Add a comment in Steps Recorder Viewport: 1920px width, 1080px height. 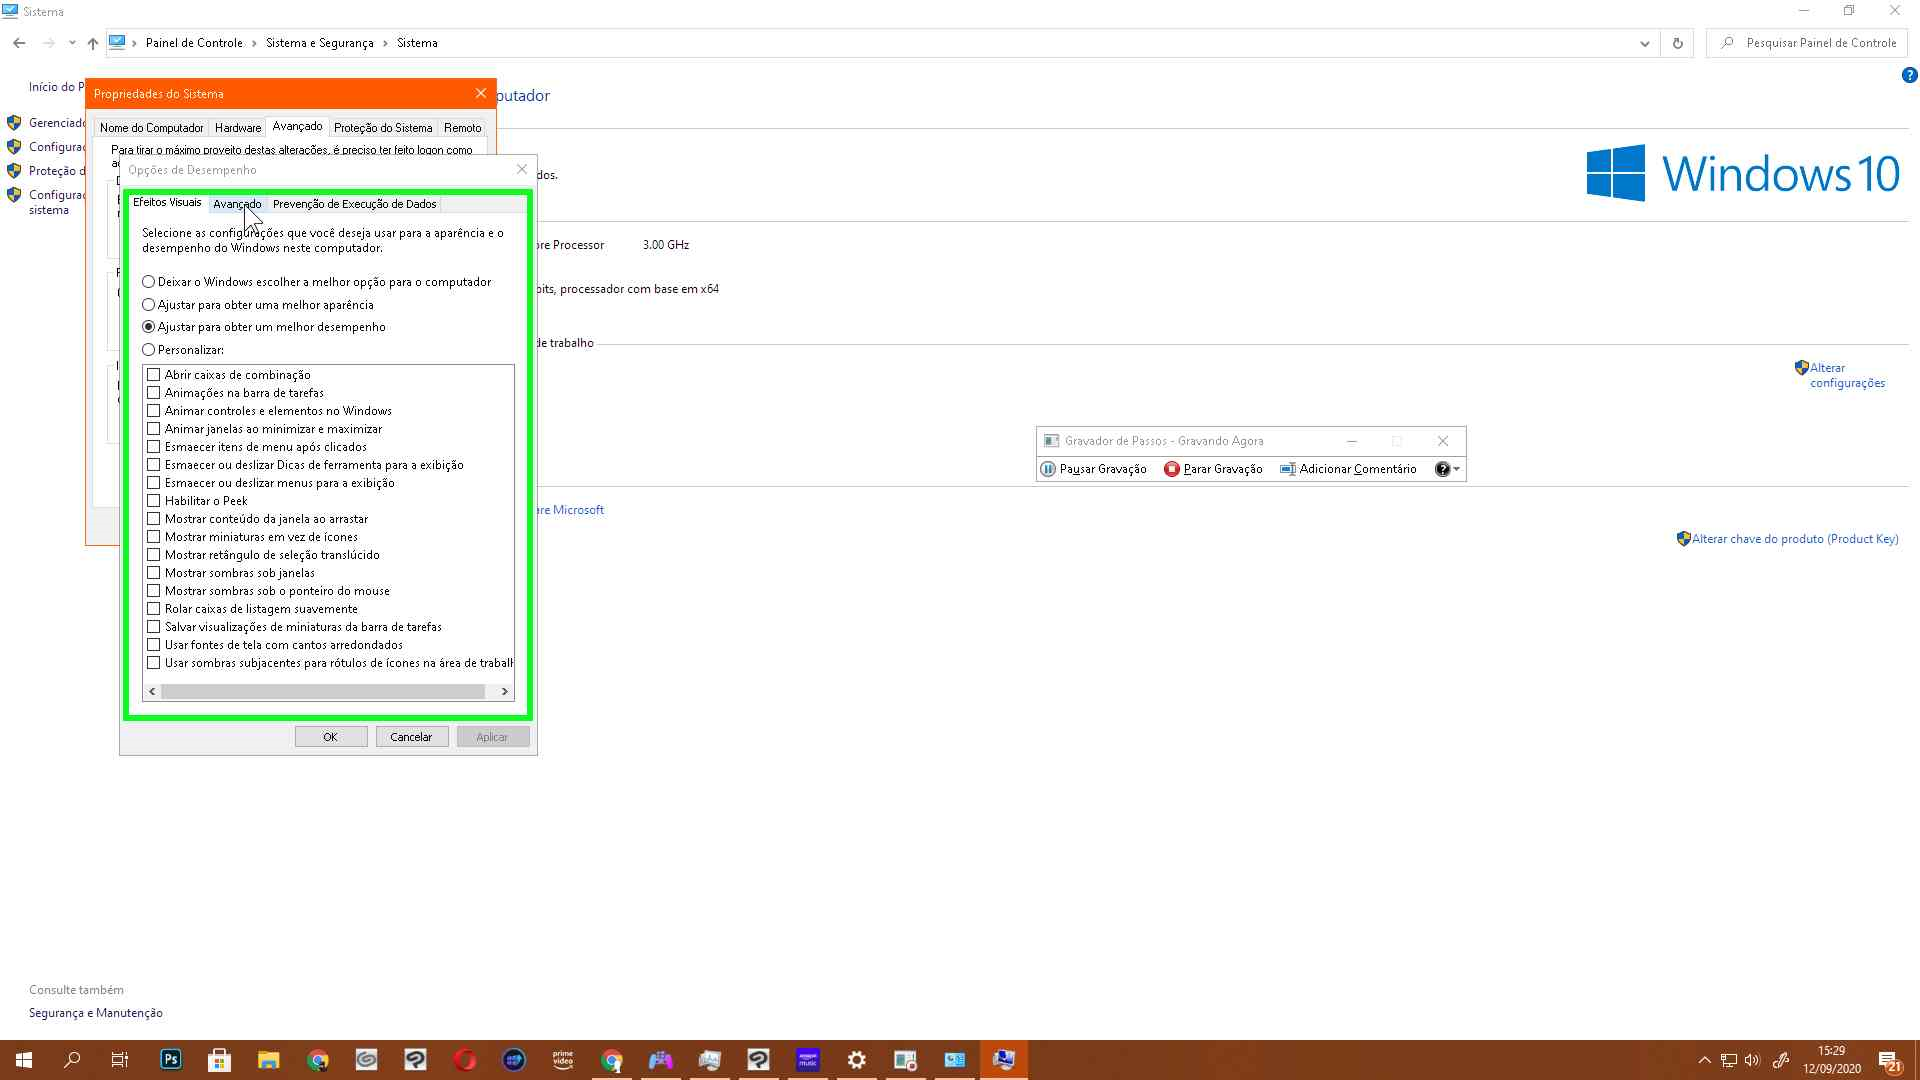point(1348,469)
